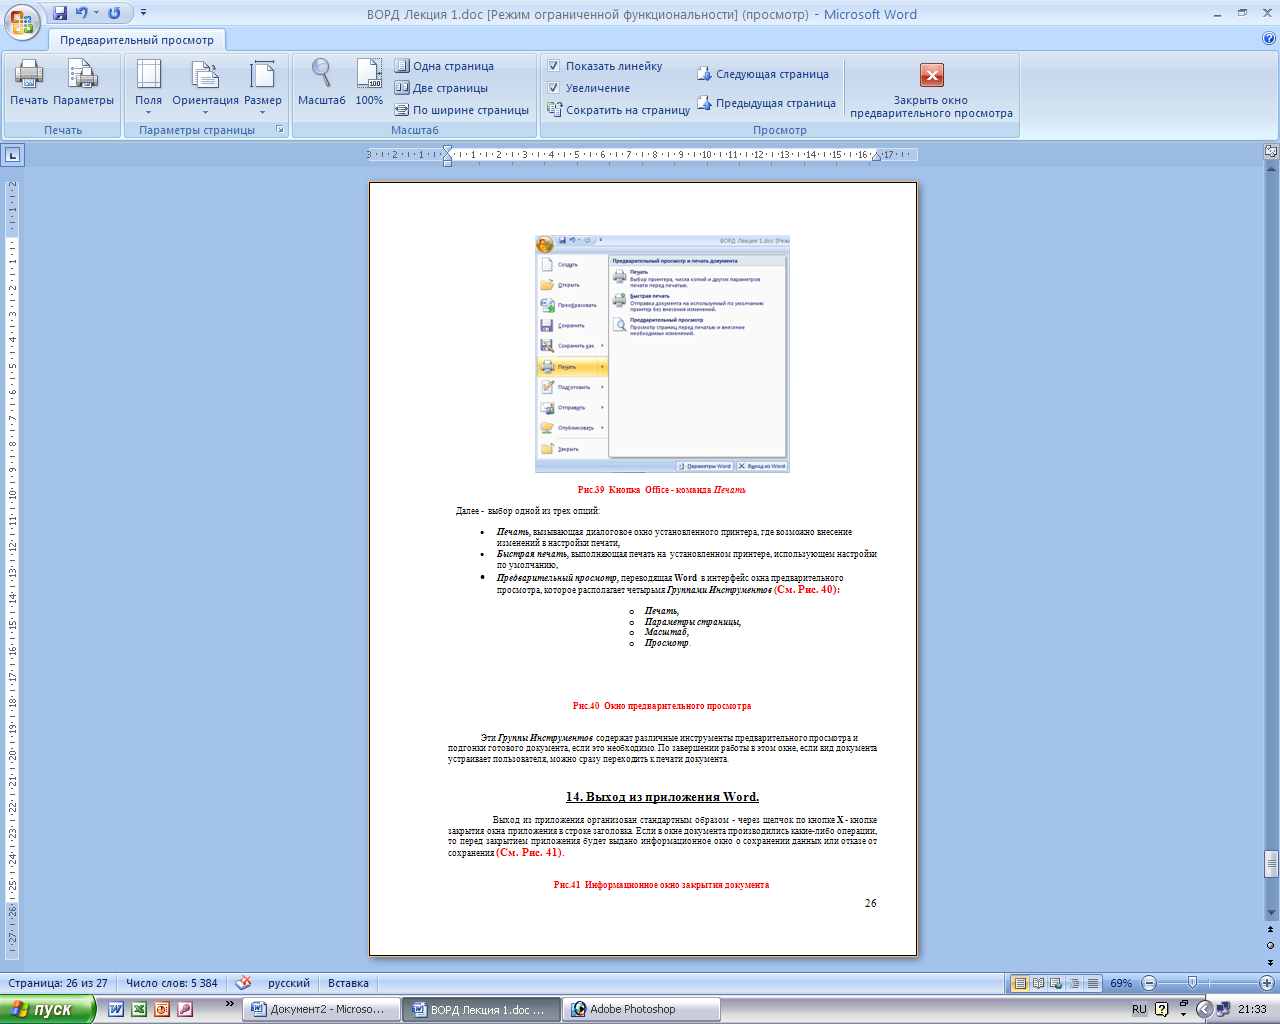Expand quick launch overflow chevron
1280x1024 pixels.
click(230, 1003)
